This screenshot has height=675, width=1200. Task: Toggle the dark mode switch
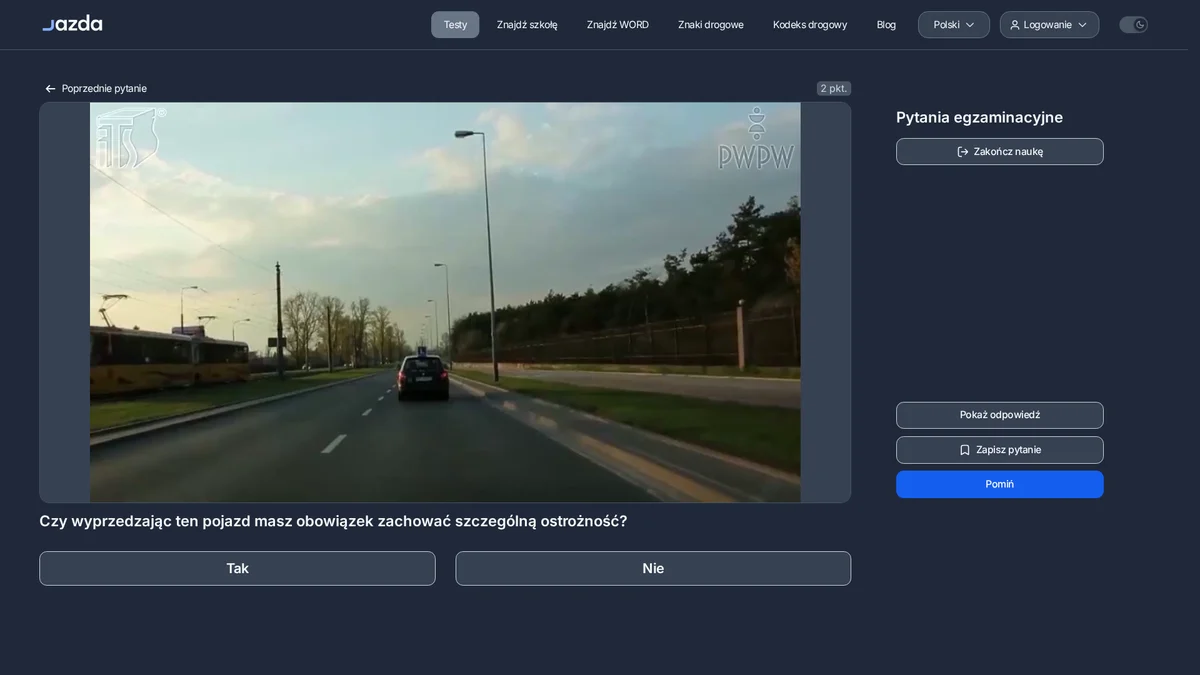[1133, 25]
